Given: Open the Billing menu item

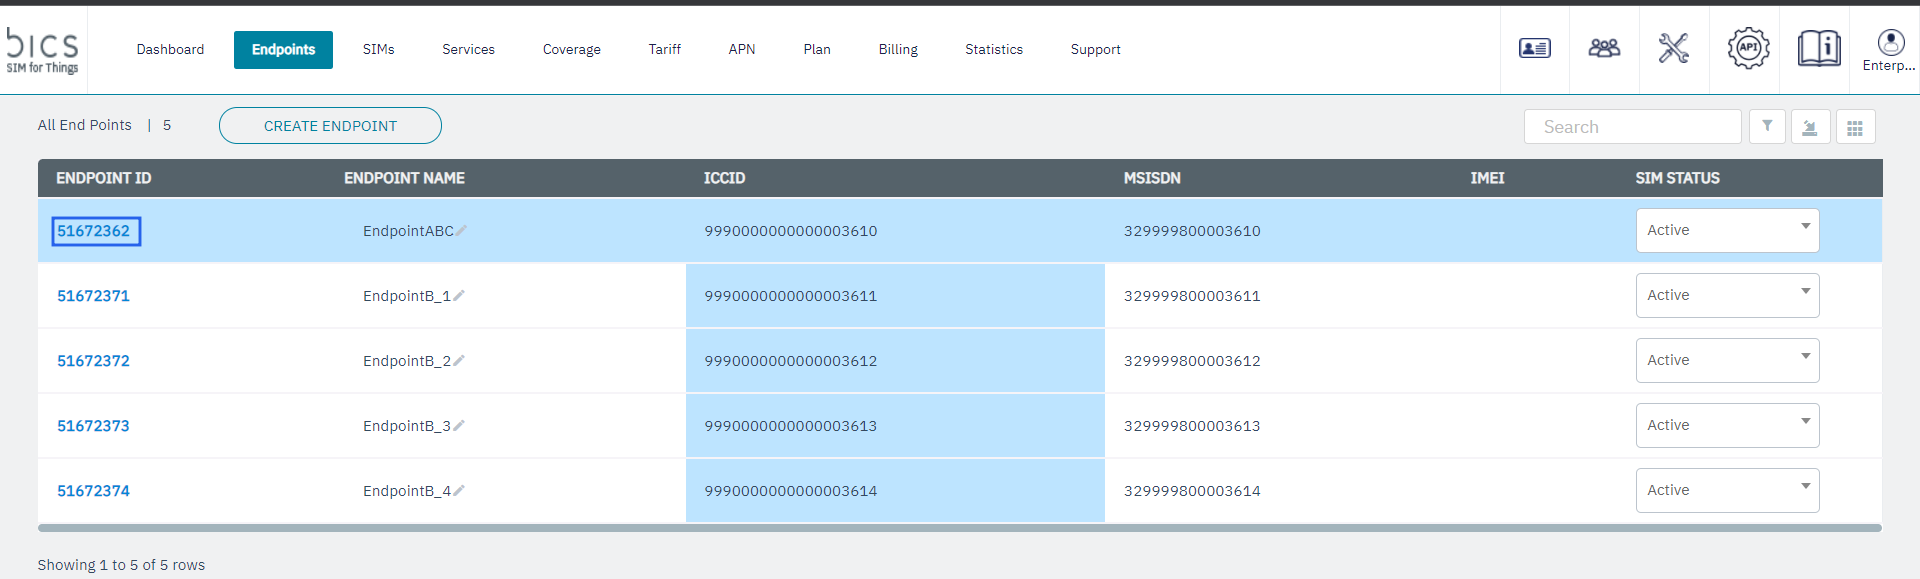Looking at the screenshot, I should coord(897,49).
